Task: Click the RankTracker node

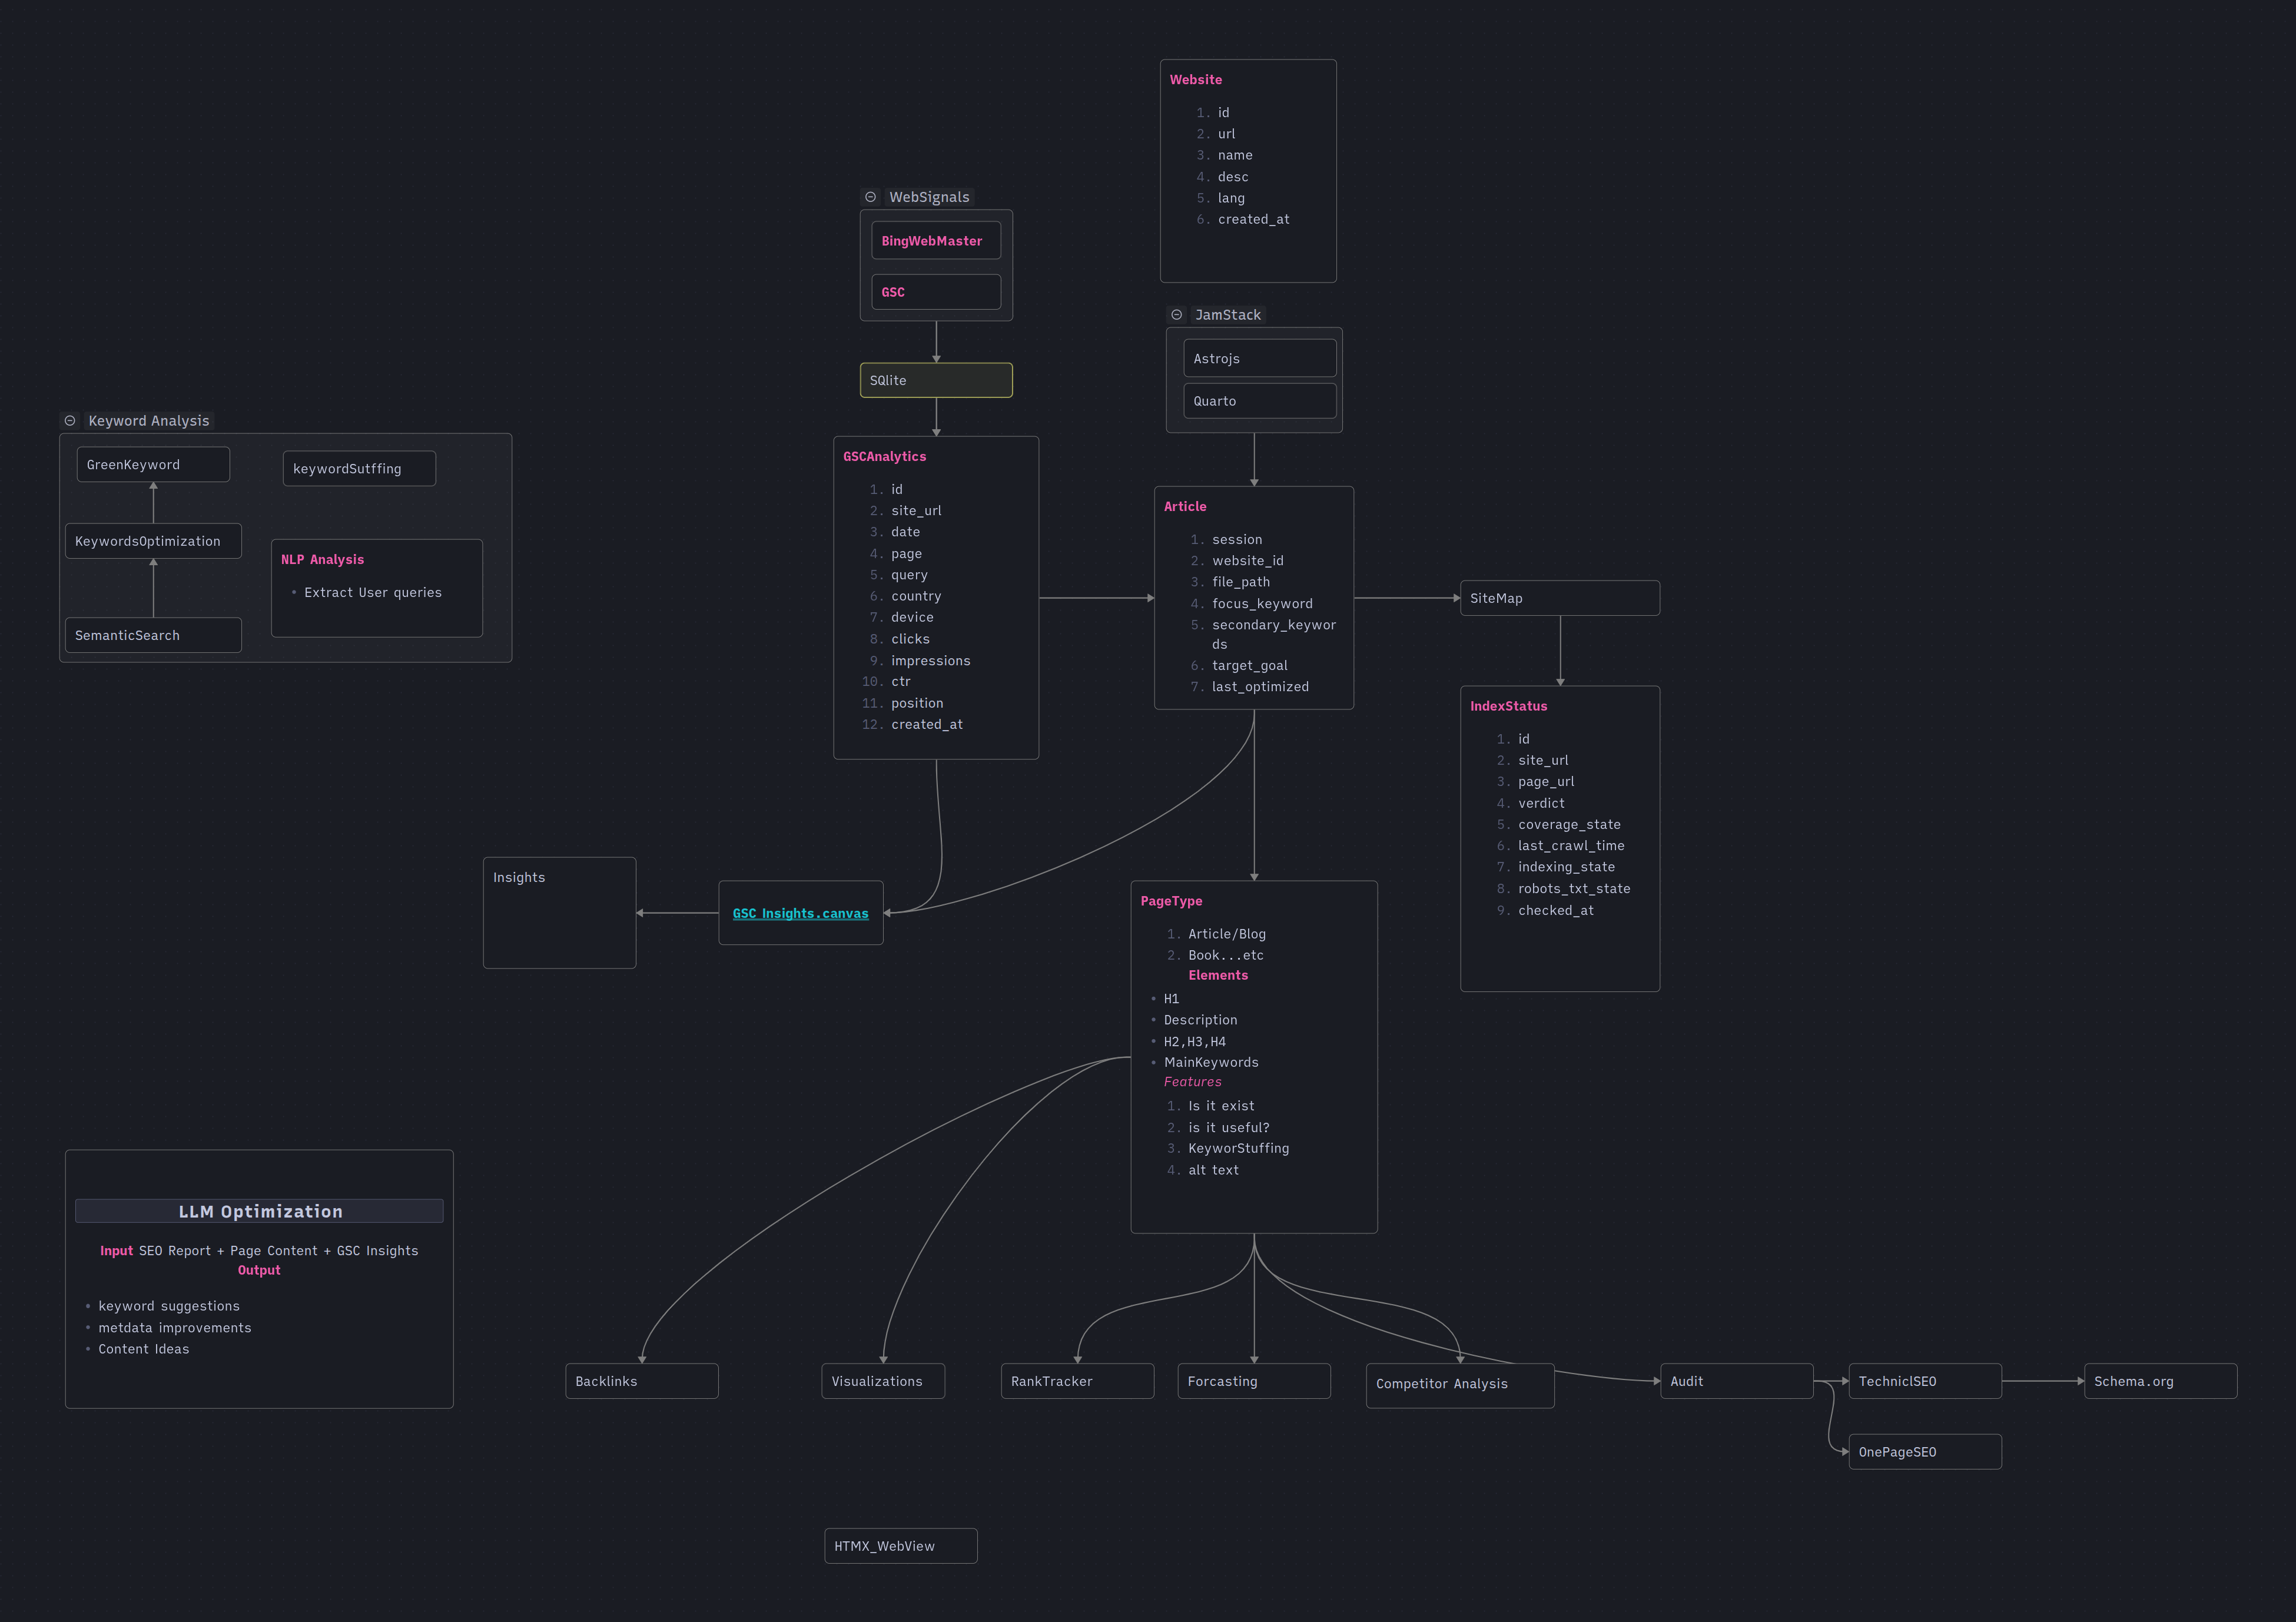Action: click(x=1077, y=1381)
